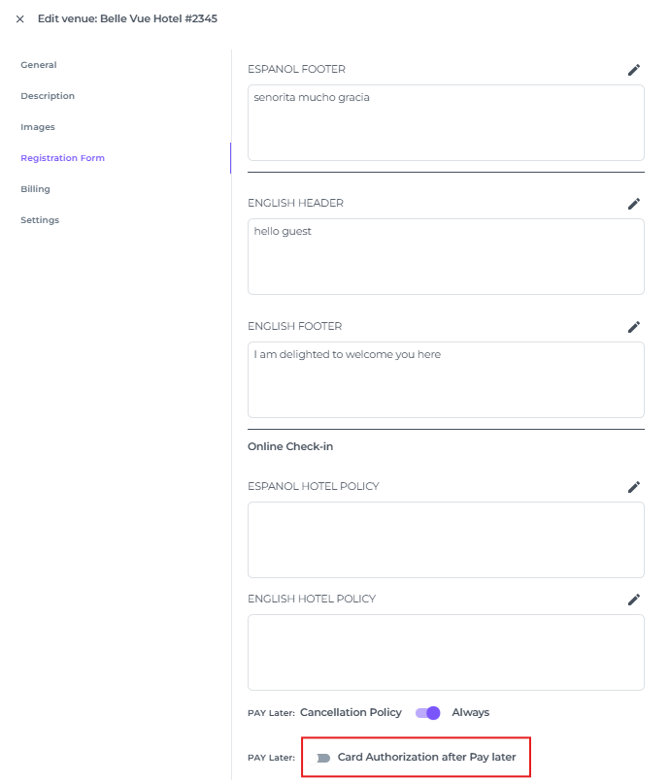Click the Always label next to Cancellation Policy
The image size is (670, 780).
click(x=470, y=713)
